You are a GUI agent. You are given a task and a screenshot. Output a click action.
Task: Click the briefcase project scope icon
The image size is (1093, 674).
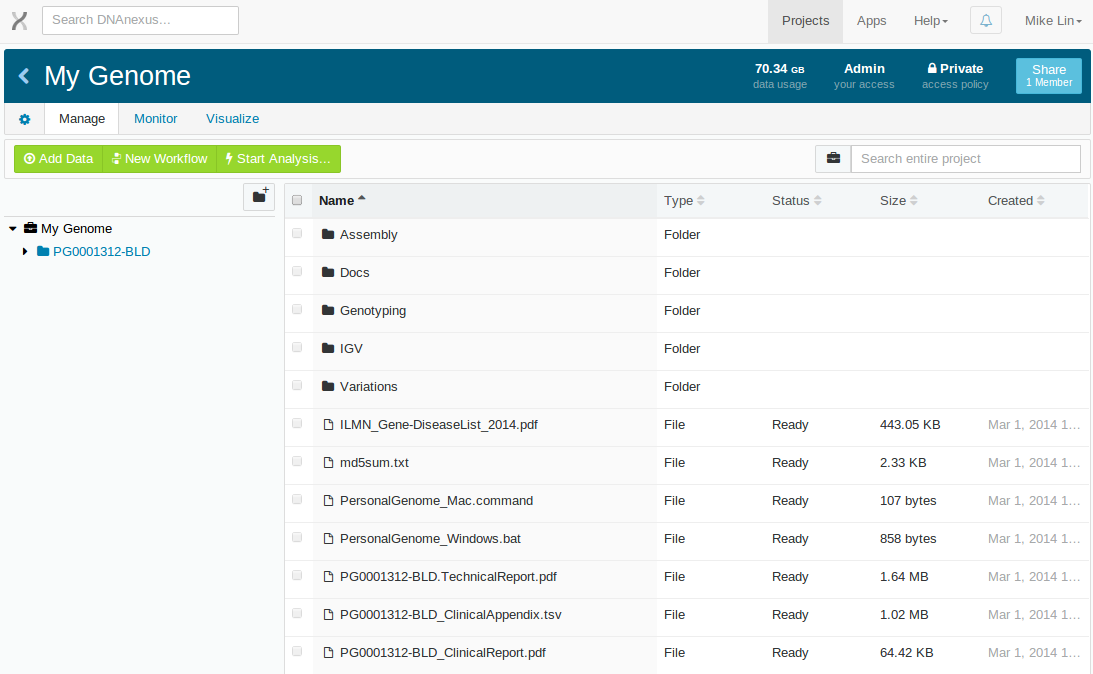click(833, 159)
